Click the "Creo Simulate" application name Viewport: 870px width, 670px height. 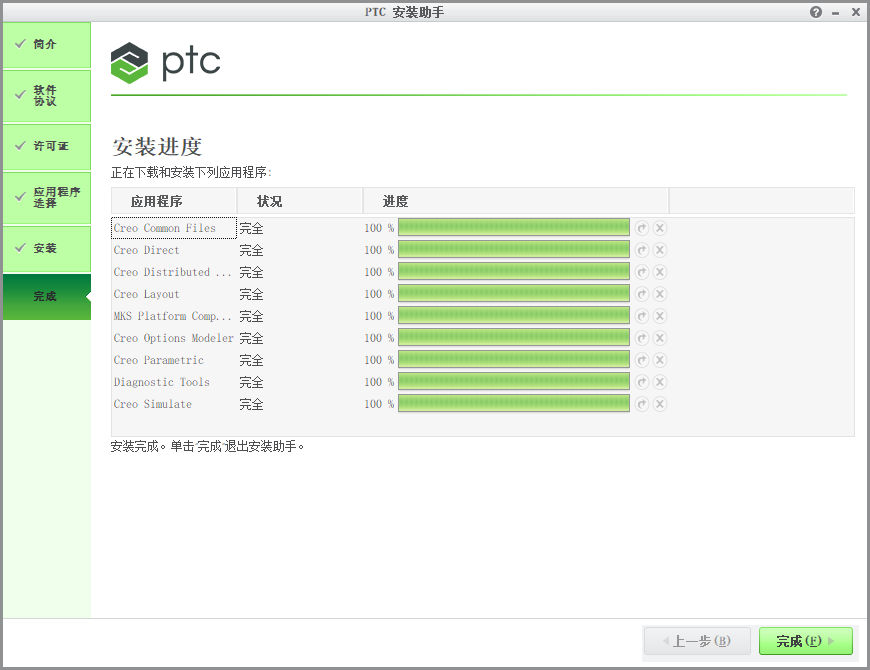click(x=153, y=404)
